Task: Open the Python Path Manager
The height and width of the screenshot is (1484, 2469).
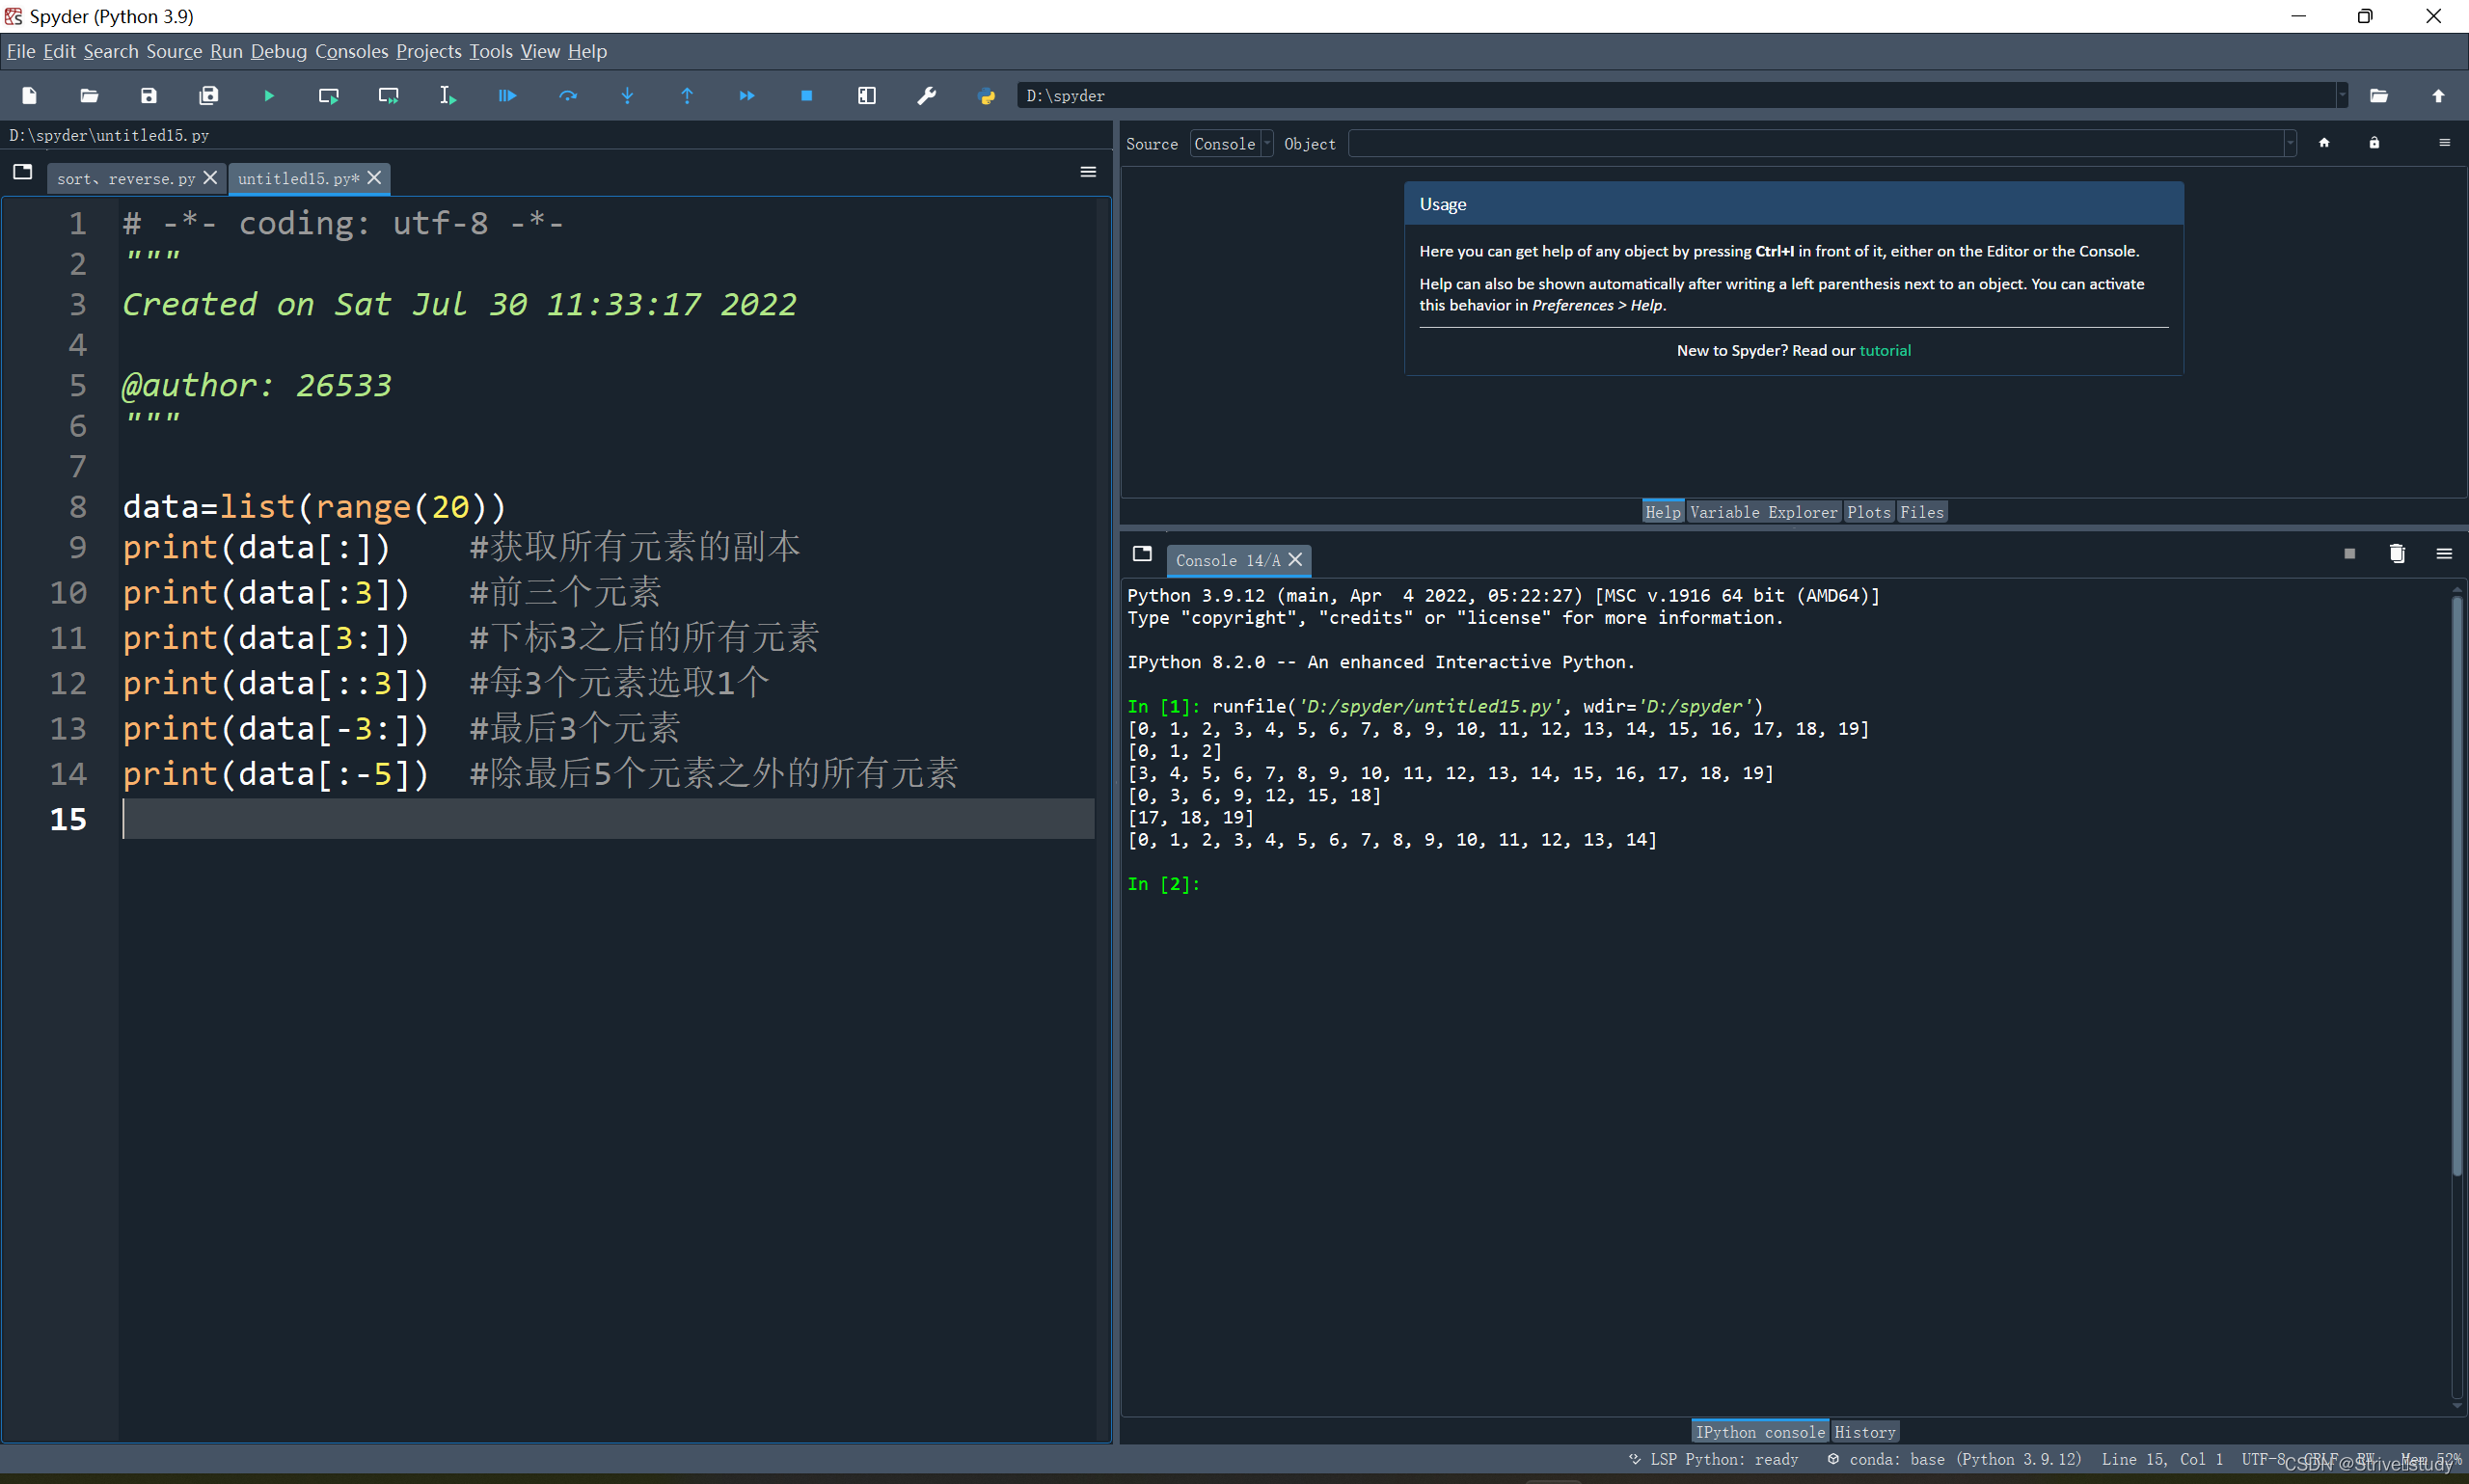Action: [986, 95]
